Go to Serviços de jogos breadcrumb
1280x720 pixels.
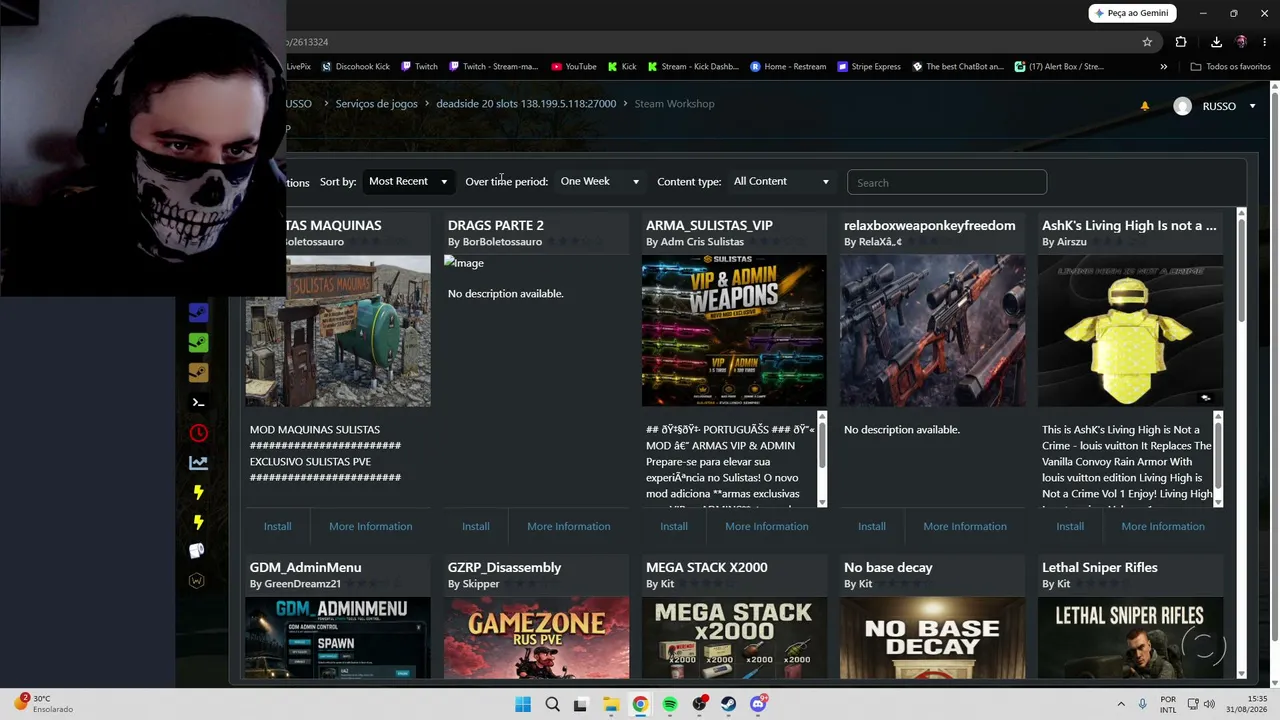pyautogui.click(x=376, y=104)
